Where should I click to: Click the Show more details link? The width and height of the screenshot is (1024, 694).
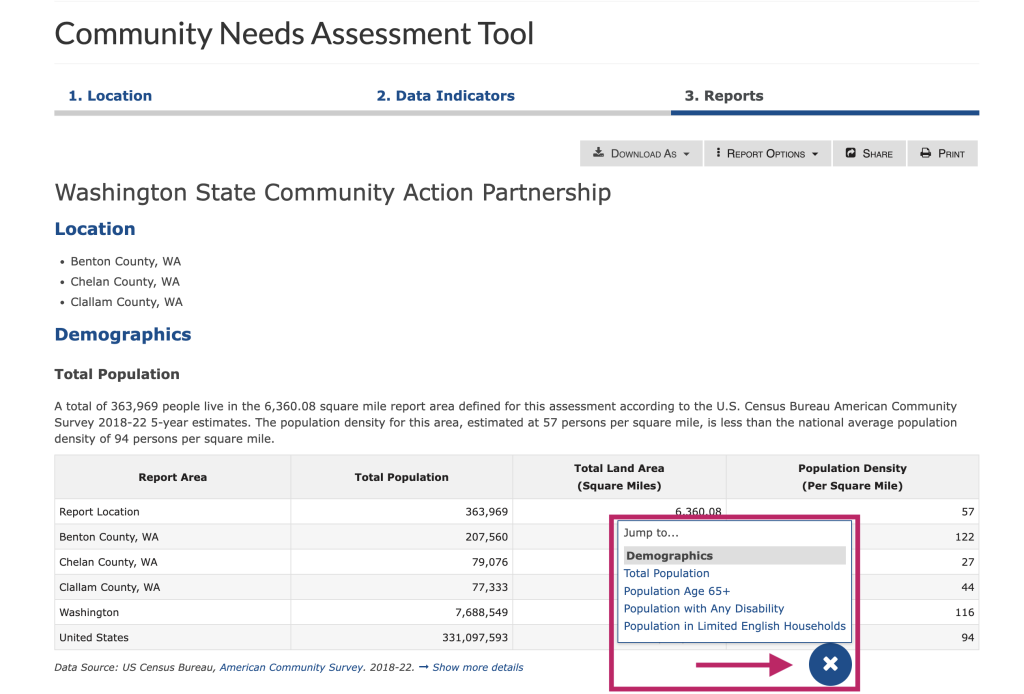pos(478,668)
